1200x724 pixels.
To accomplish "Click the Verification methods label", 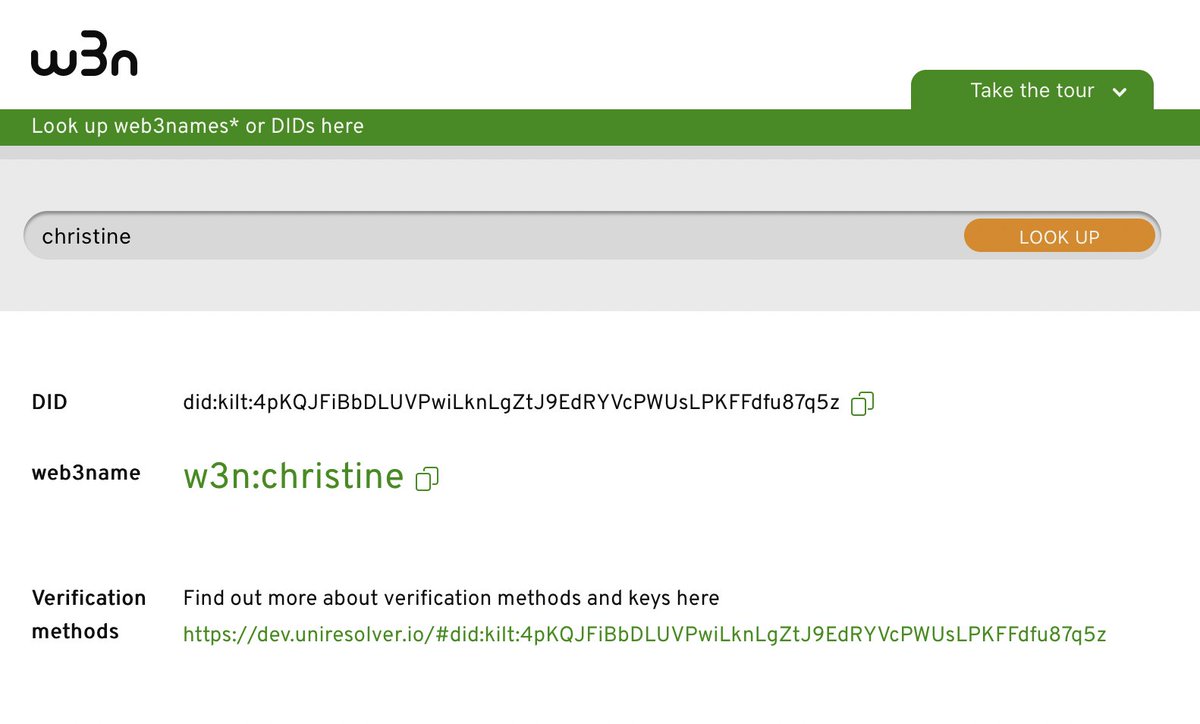I will click(x=89, y=615).
